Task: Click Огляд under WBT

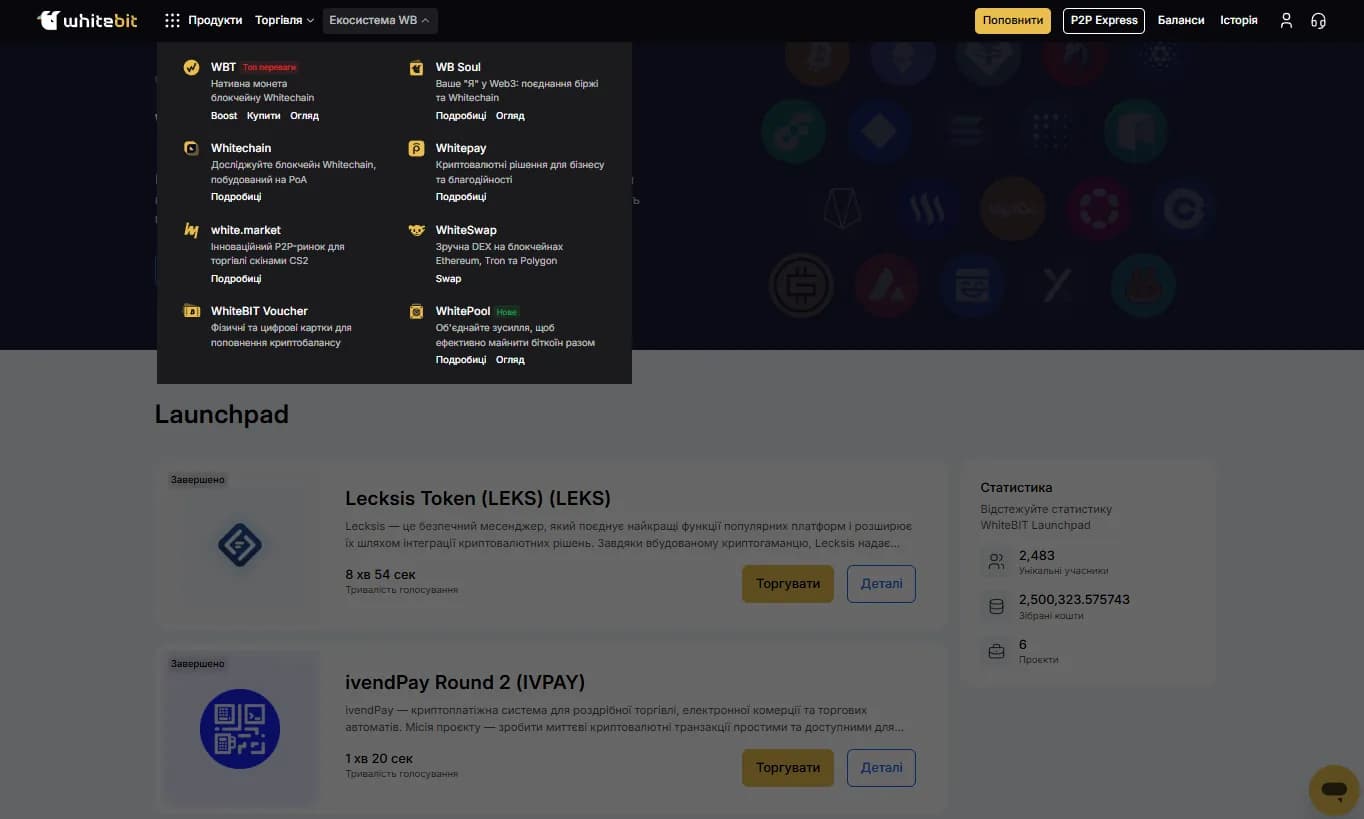Action: (x=305, y=116)
